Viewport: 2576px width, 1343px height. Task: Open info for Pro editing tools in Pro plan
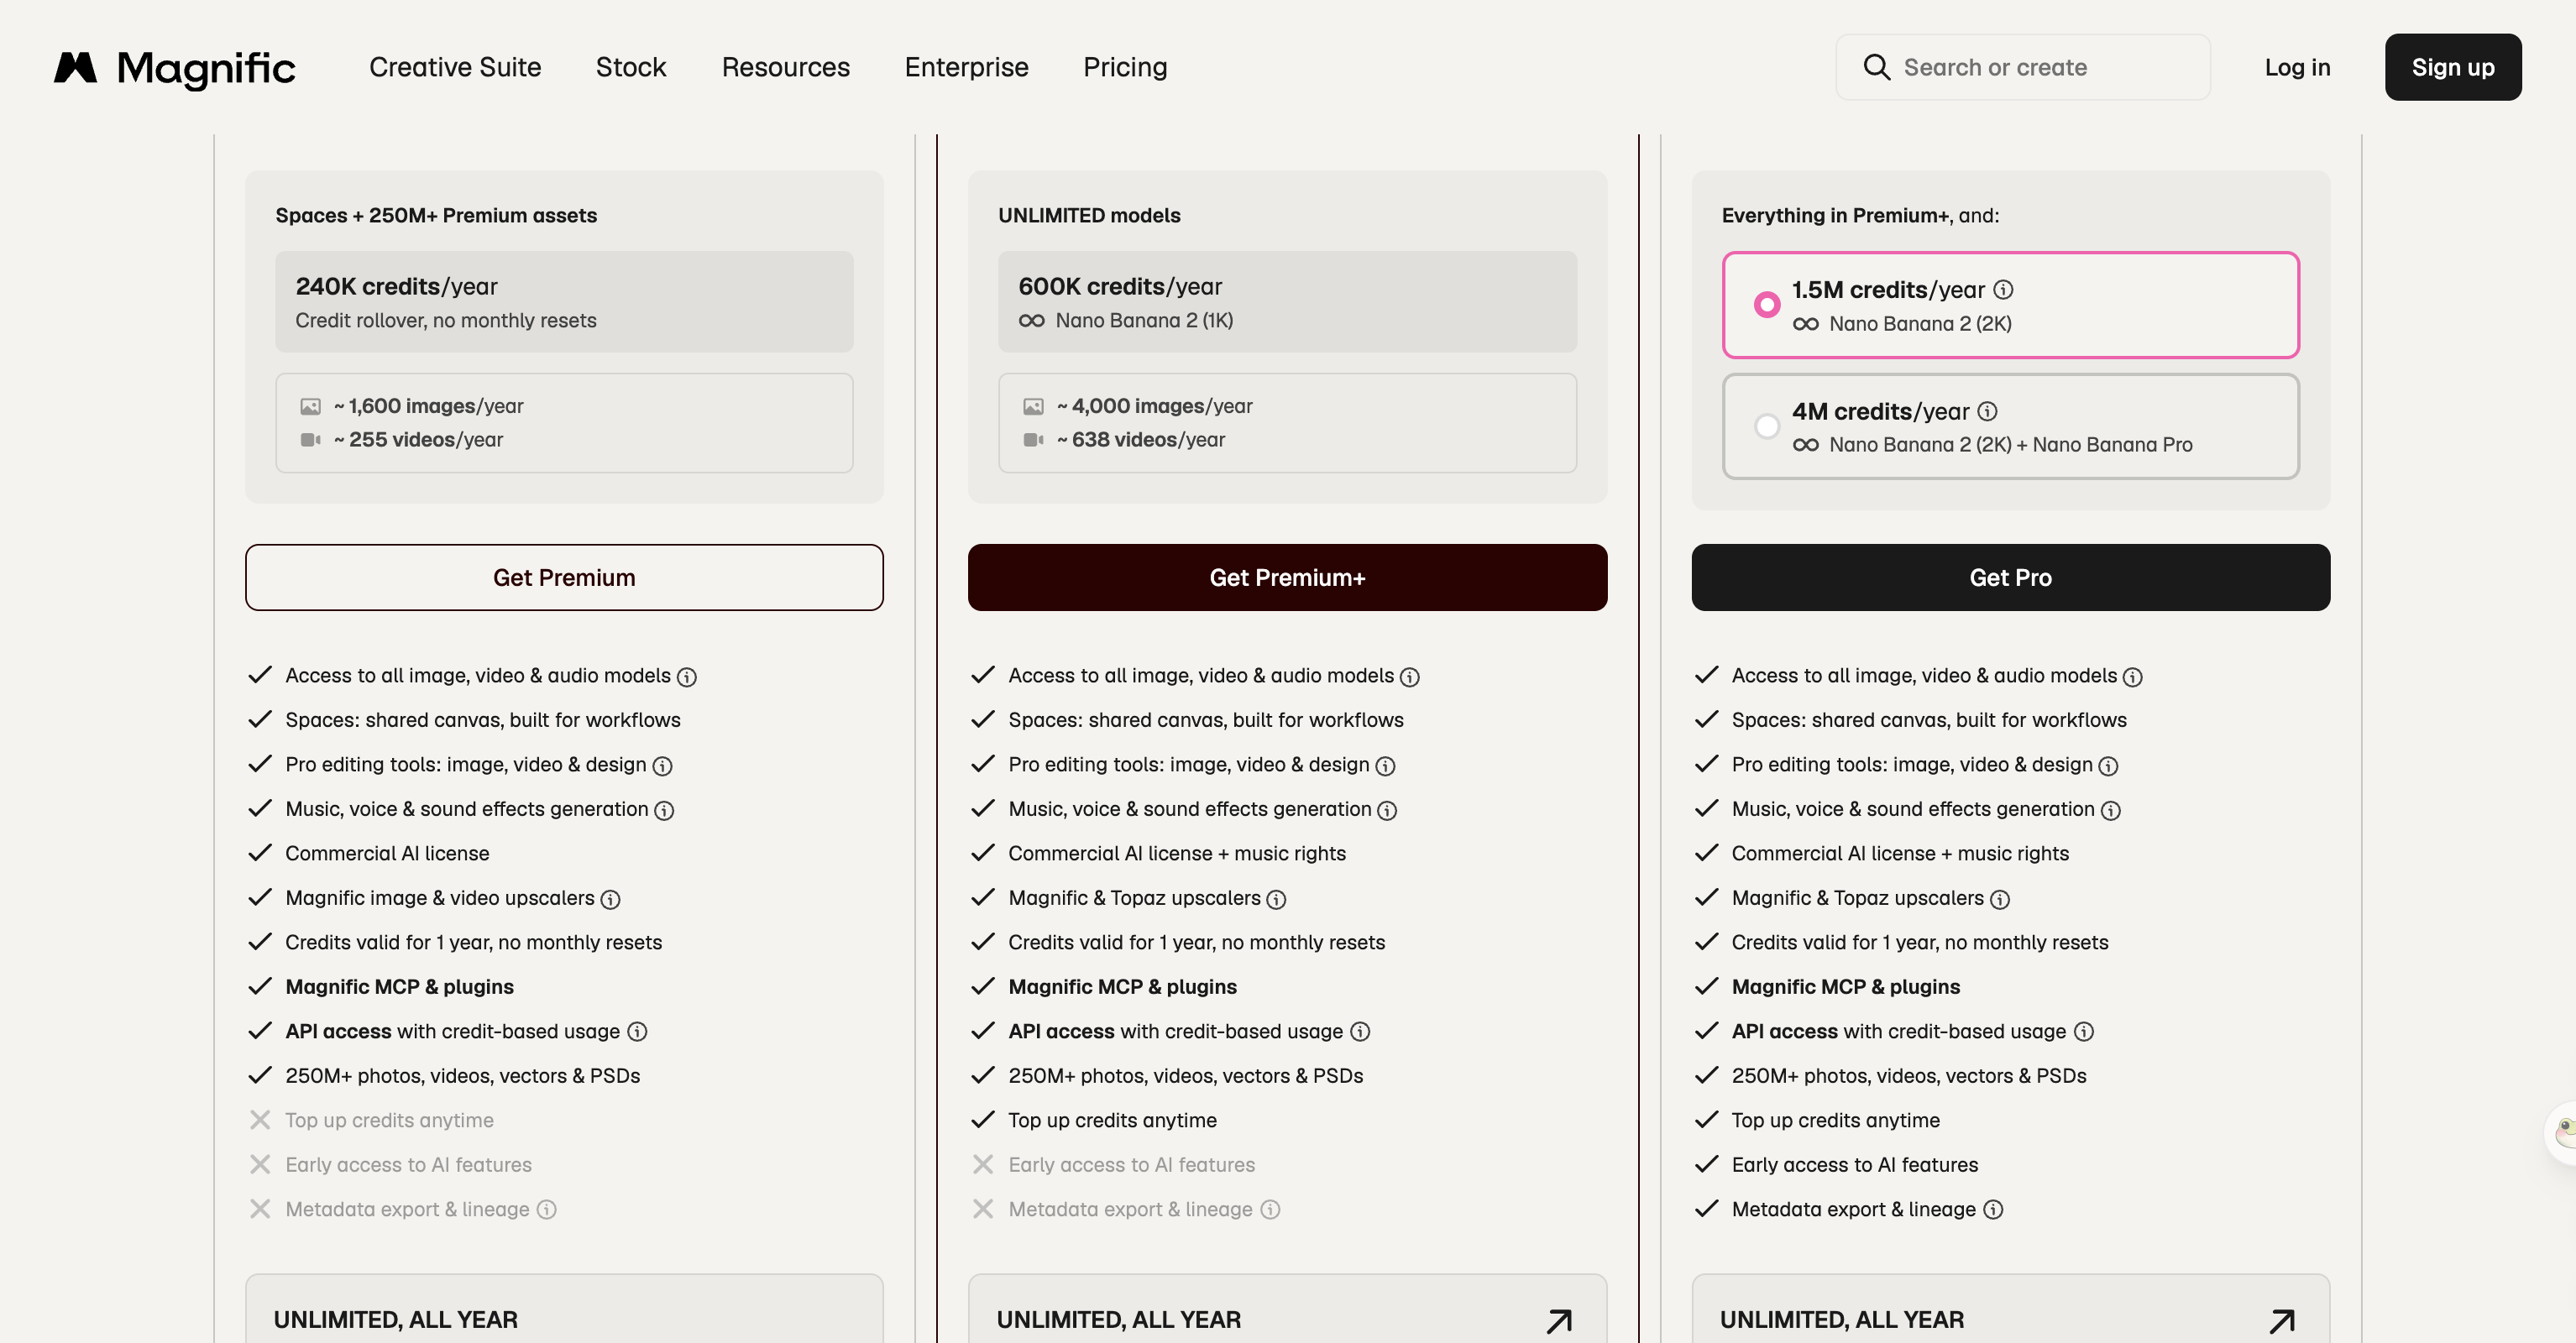2108,766
